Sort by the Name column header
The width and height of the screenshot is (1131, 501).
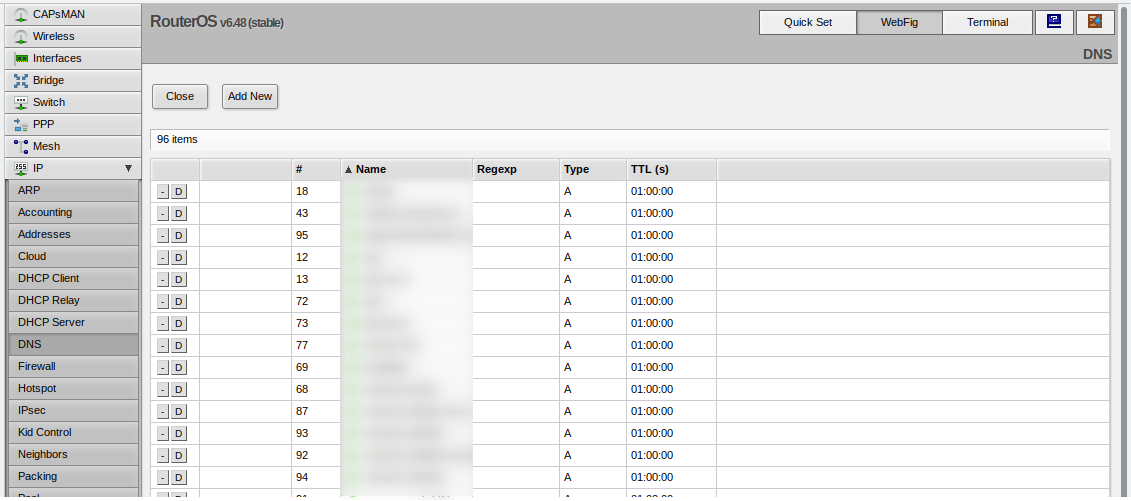[406, 169]
